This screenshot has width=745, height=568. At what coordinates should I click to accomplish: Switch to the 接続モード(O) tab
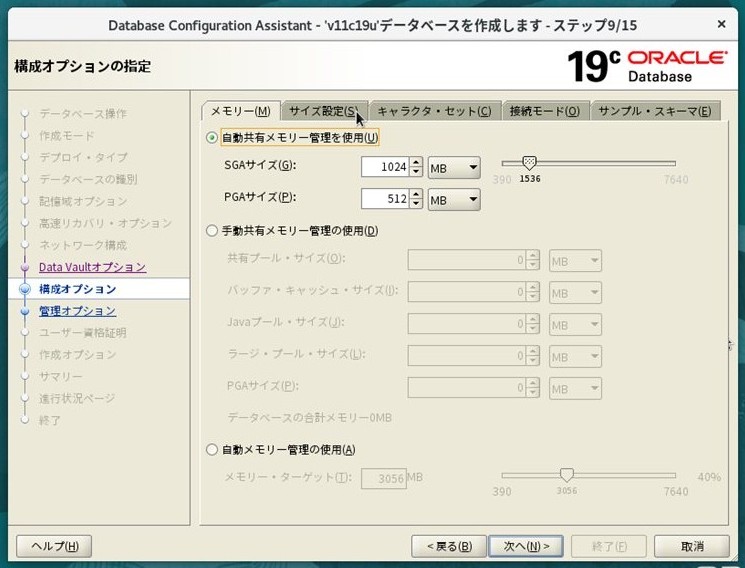[545, 111]
